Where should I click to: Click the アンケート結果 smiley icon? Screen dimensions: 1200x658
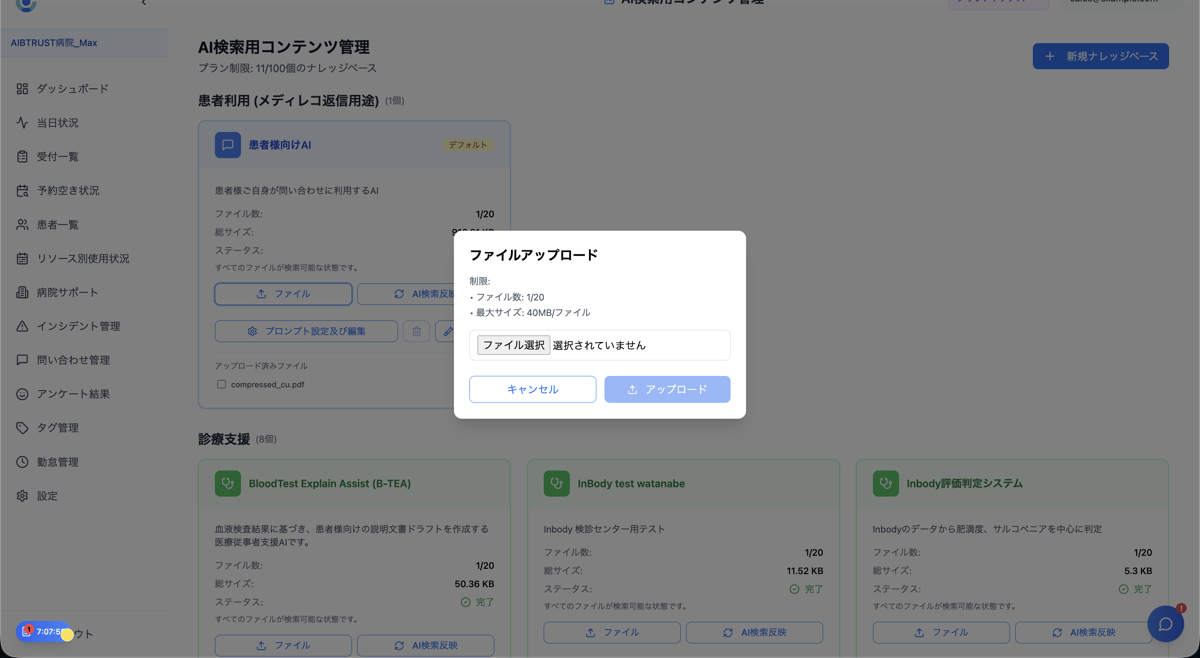[x=20, y=394]
